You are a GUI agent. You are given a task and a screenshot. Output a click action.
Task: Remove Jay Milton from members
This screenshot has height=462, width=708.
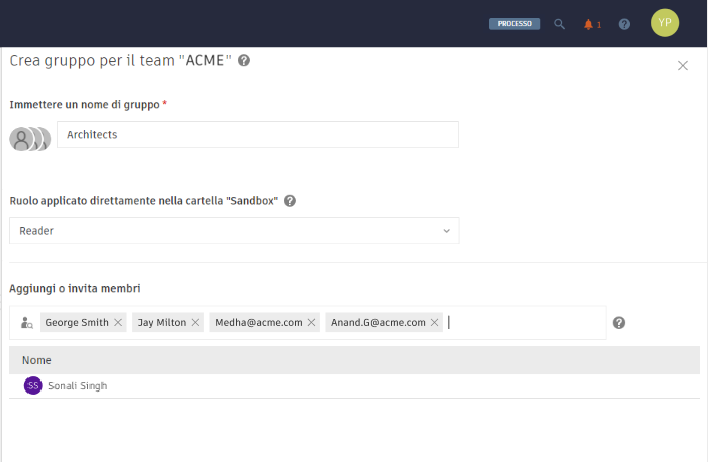tap(195, 322)
